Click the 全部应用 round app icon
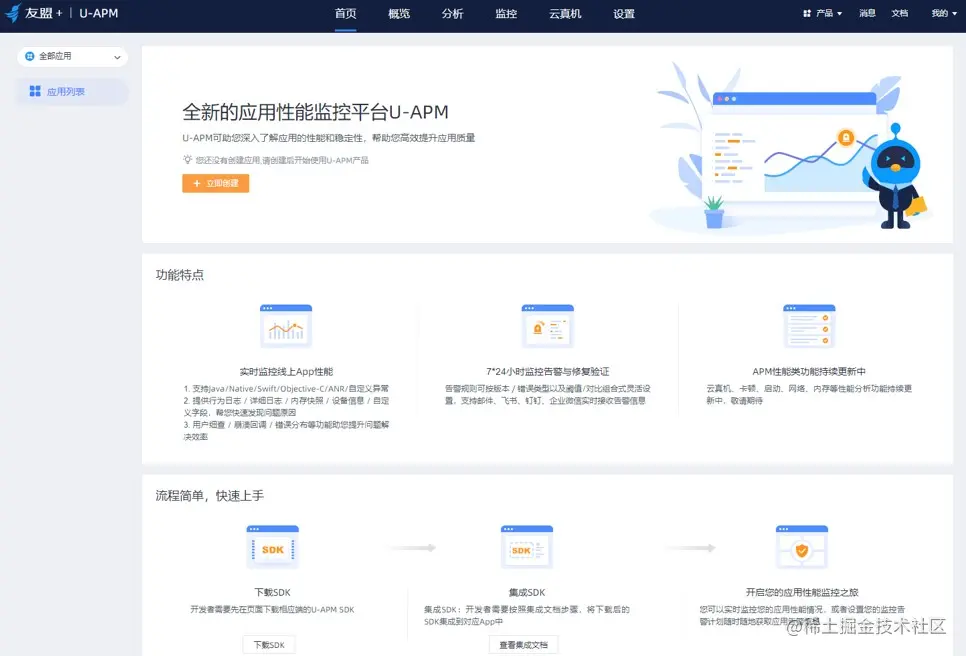 point(30,57)
